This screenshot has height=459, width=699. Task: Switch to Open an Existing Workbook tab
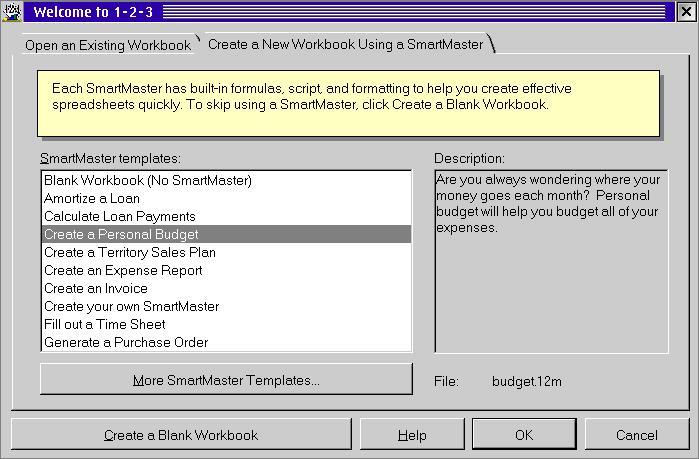tap(108, 45)
